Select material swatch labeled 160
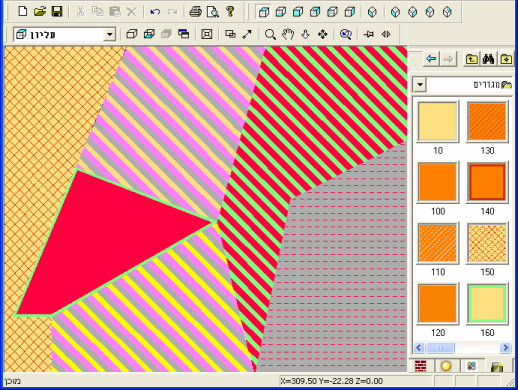 point(487,304)
